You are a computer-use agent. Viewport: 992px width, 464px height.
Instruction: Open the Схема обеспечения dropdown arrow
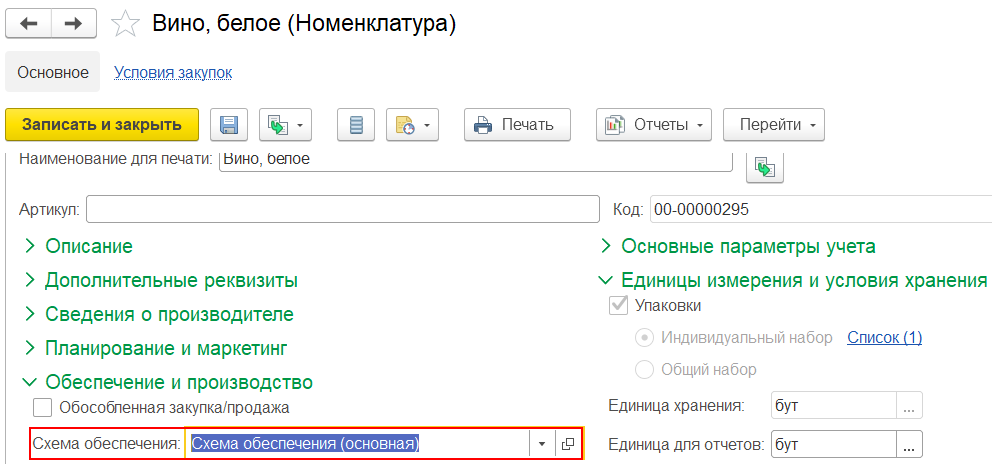pyautogui.click(x=541, y=444)
